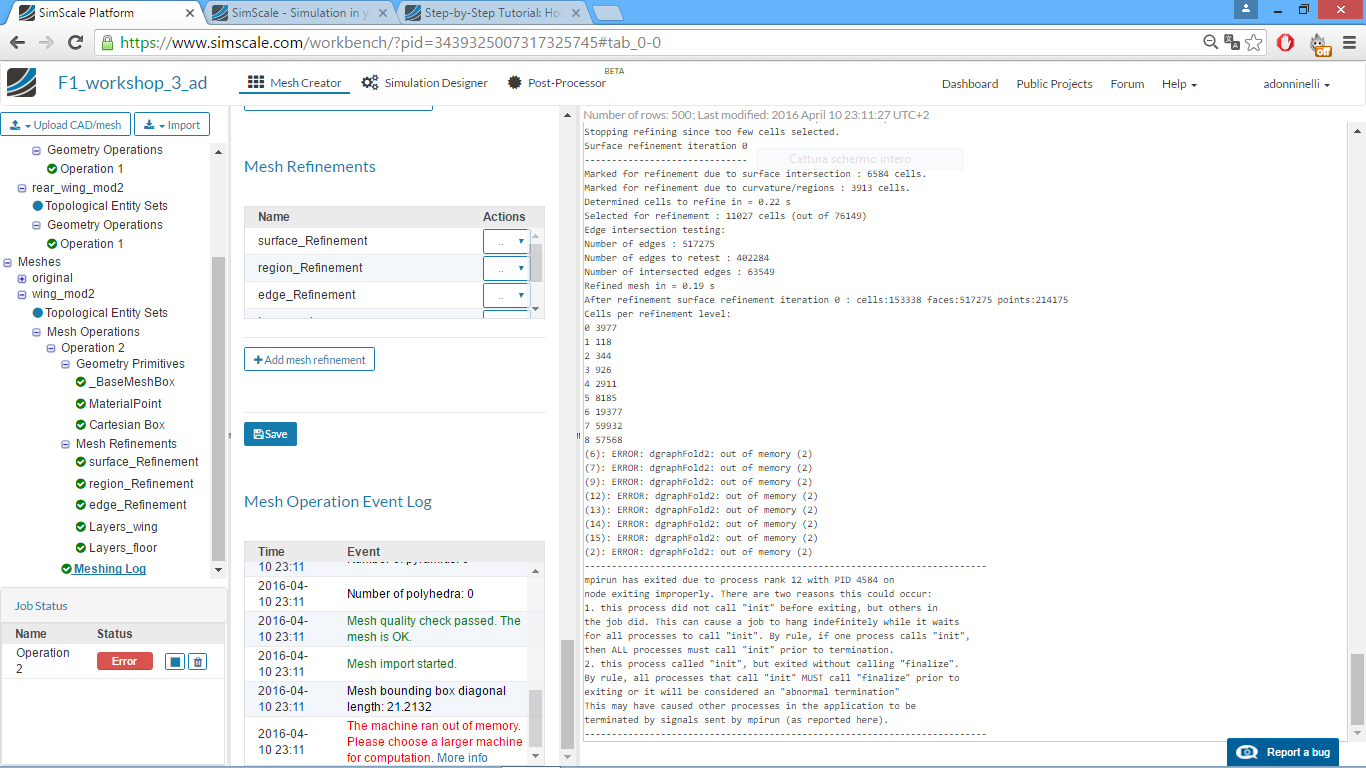Open the Chrome hamburger menu
Image resolution: width=1366 pixels, height=768 pixels.
pos(1348,43)
